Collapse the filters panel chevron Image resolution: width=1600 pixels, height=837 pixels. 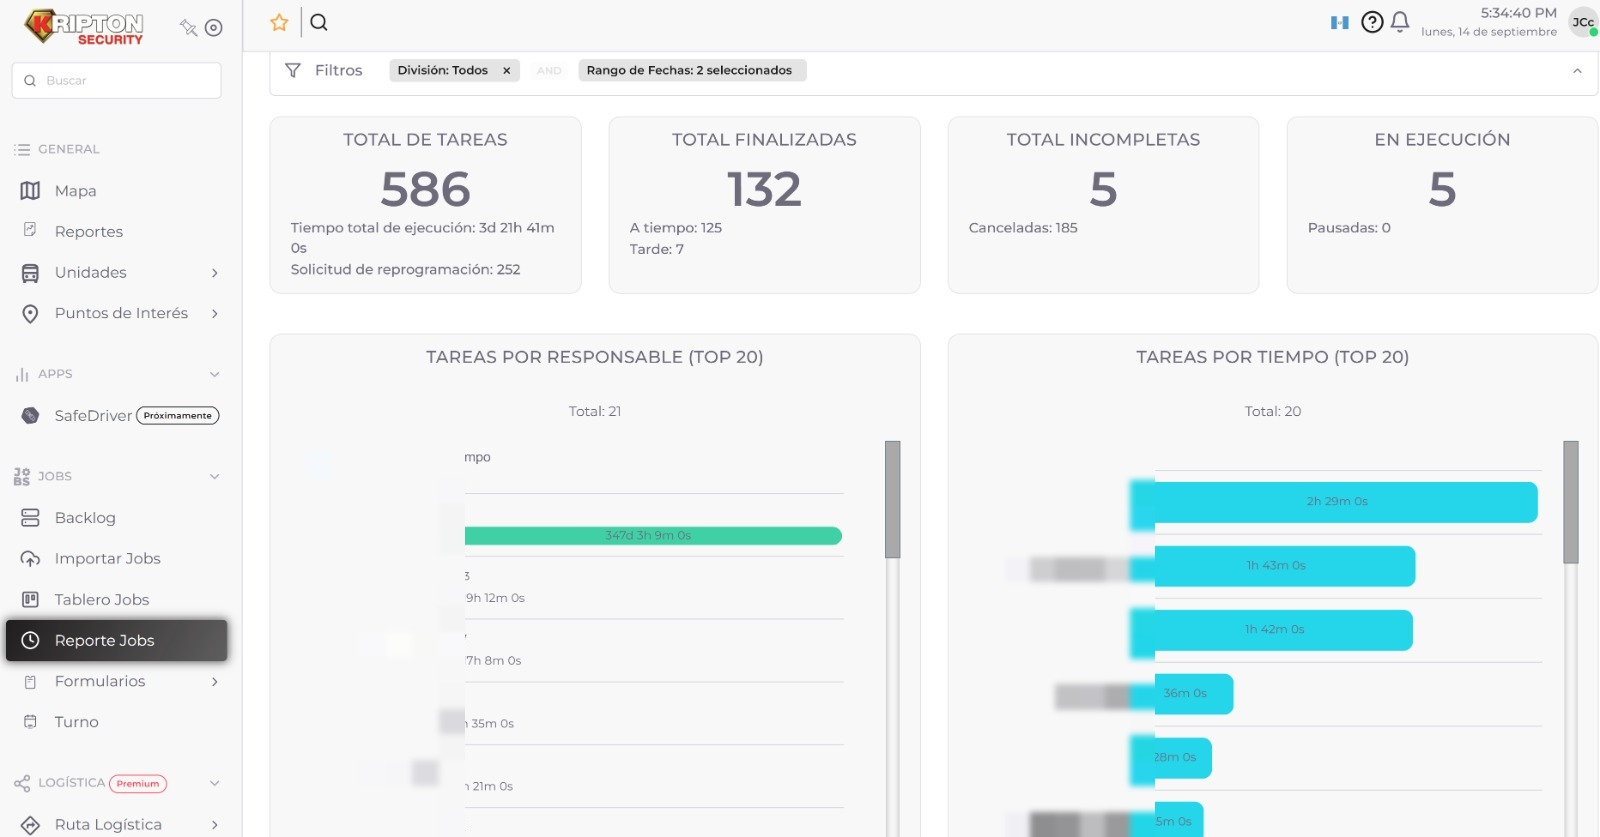pos(1577,71)
